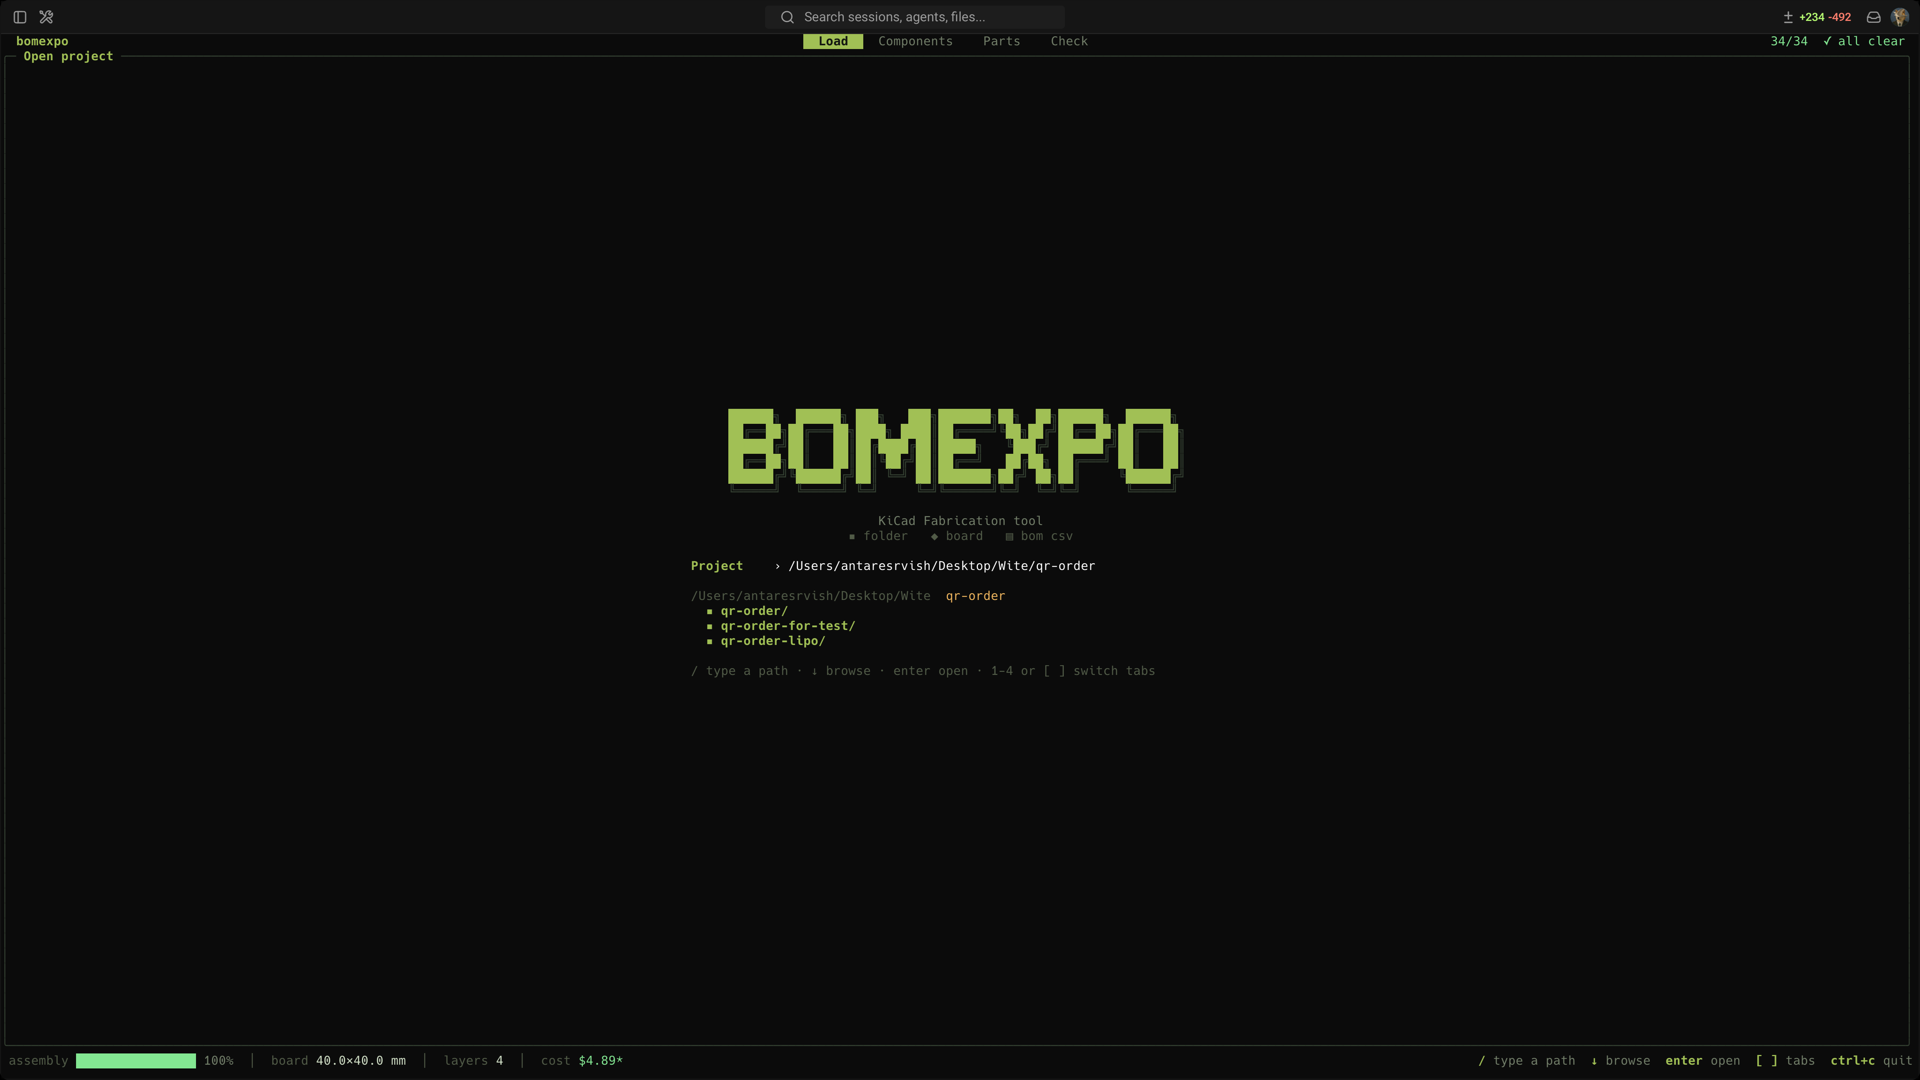Click the Project label
The height and width of the screenshot is (1080, 1920).
(x=717, y=566)
